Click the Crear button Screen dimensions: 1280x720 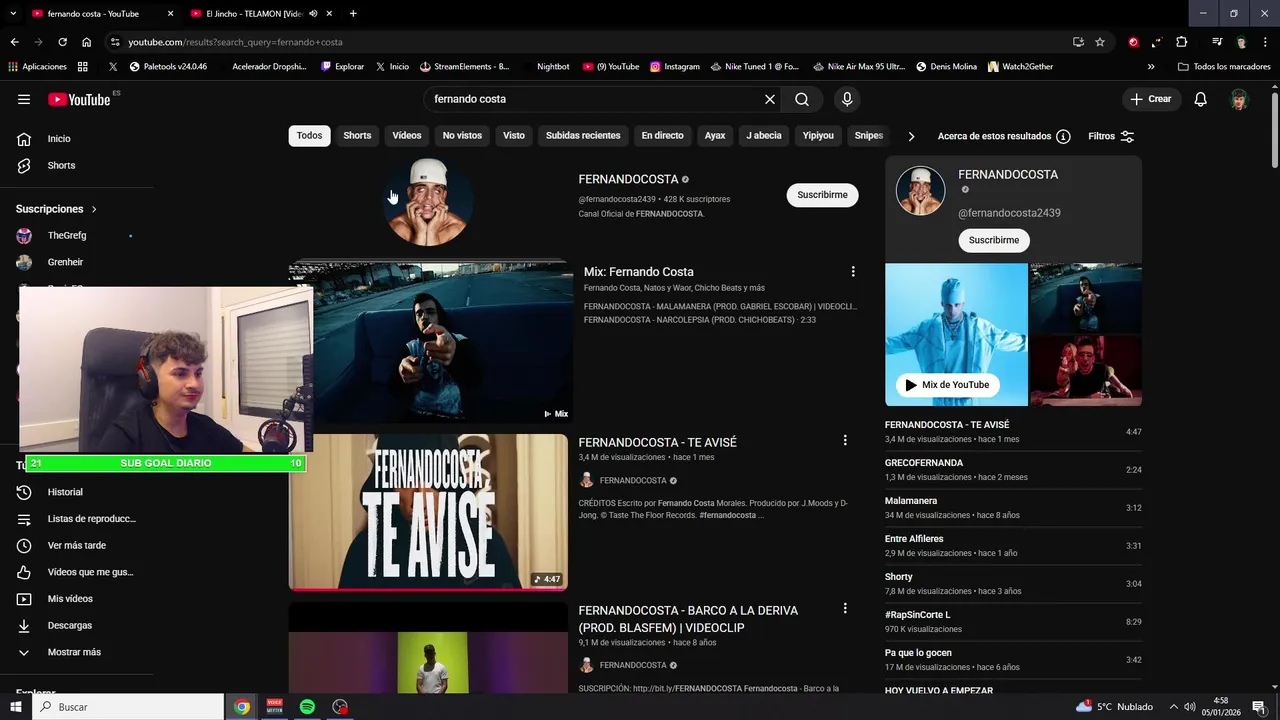pyautogui.click(x=1151, y=99)
